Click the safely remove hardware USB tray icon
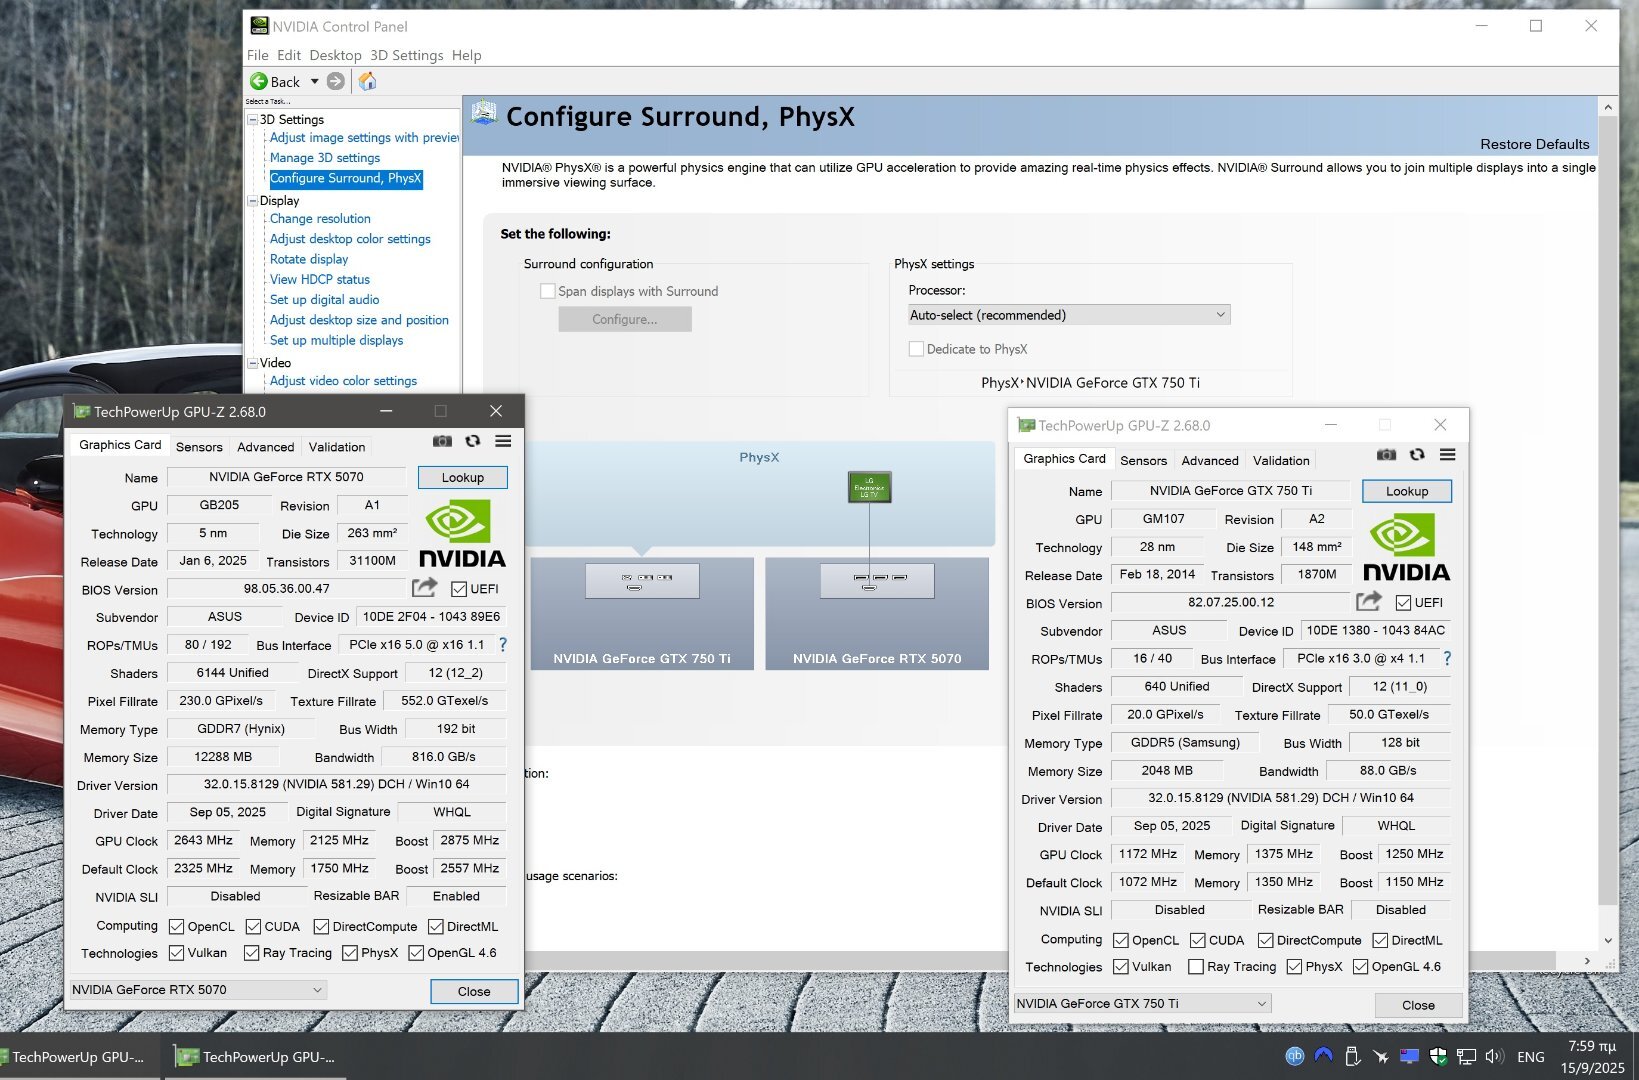Image resolution: width=1639 pixels, height=1080 pixels. point(1352,1056)
